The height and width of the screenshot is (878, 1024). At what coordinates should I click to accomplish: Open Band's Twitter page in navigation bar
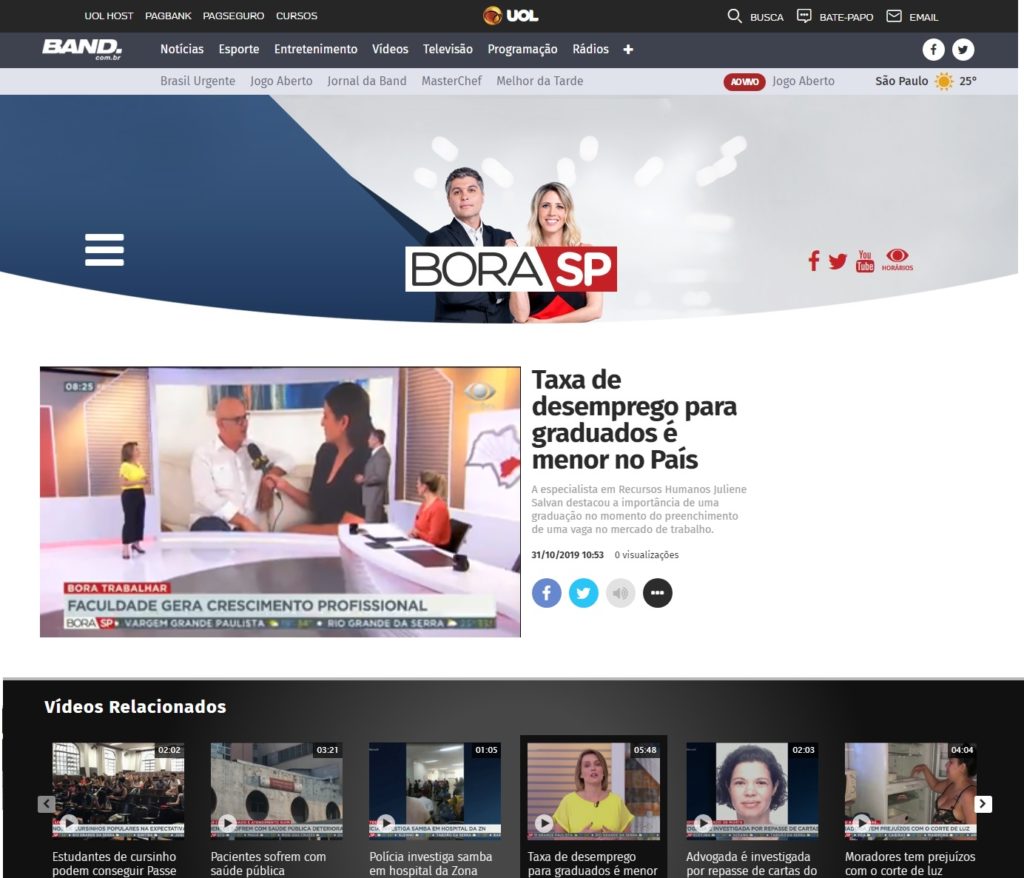click(963, 50)
